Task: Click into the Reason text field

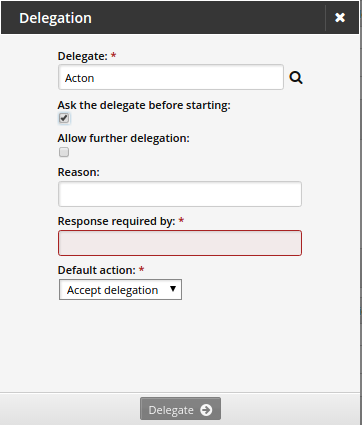Action: pyautogui.click(x=180, y=194)
